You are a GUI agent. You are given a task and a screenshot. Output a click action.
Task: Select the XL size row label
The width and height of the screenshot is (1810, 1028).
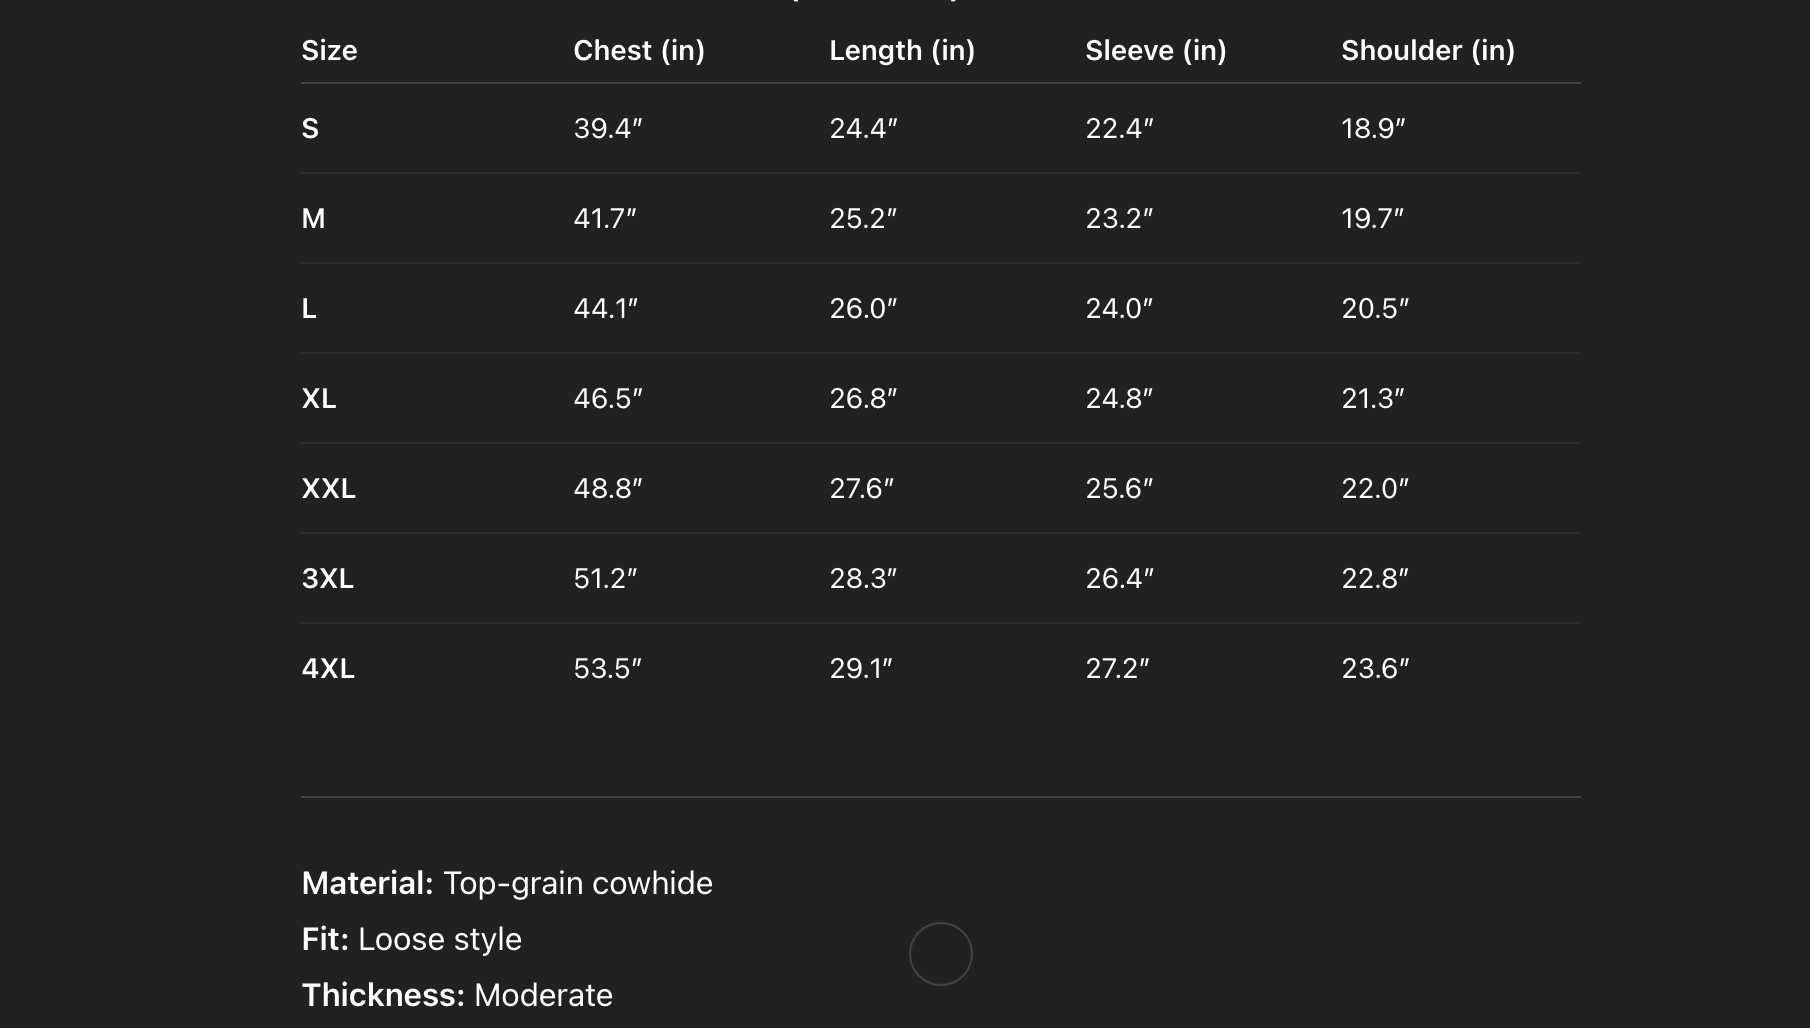(319, 399)
